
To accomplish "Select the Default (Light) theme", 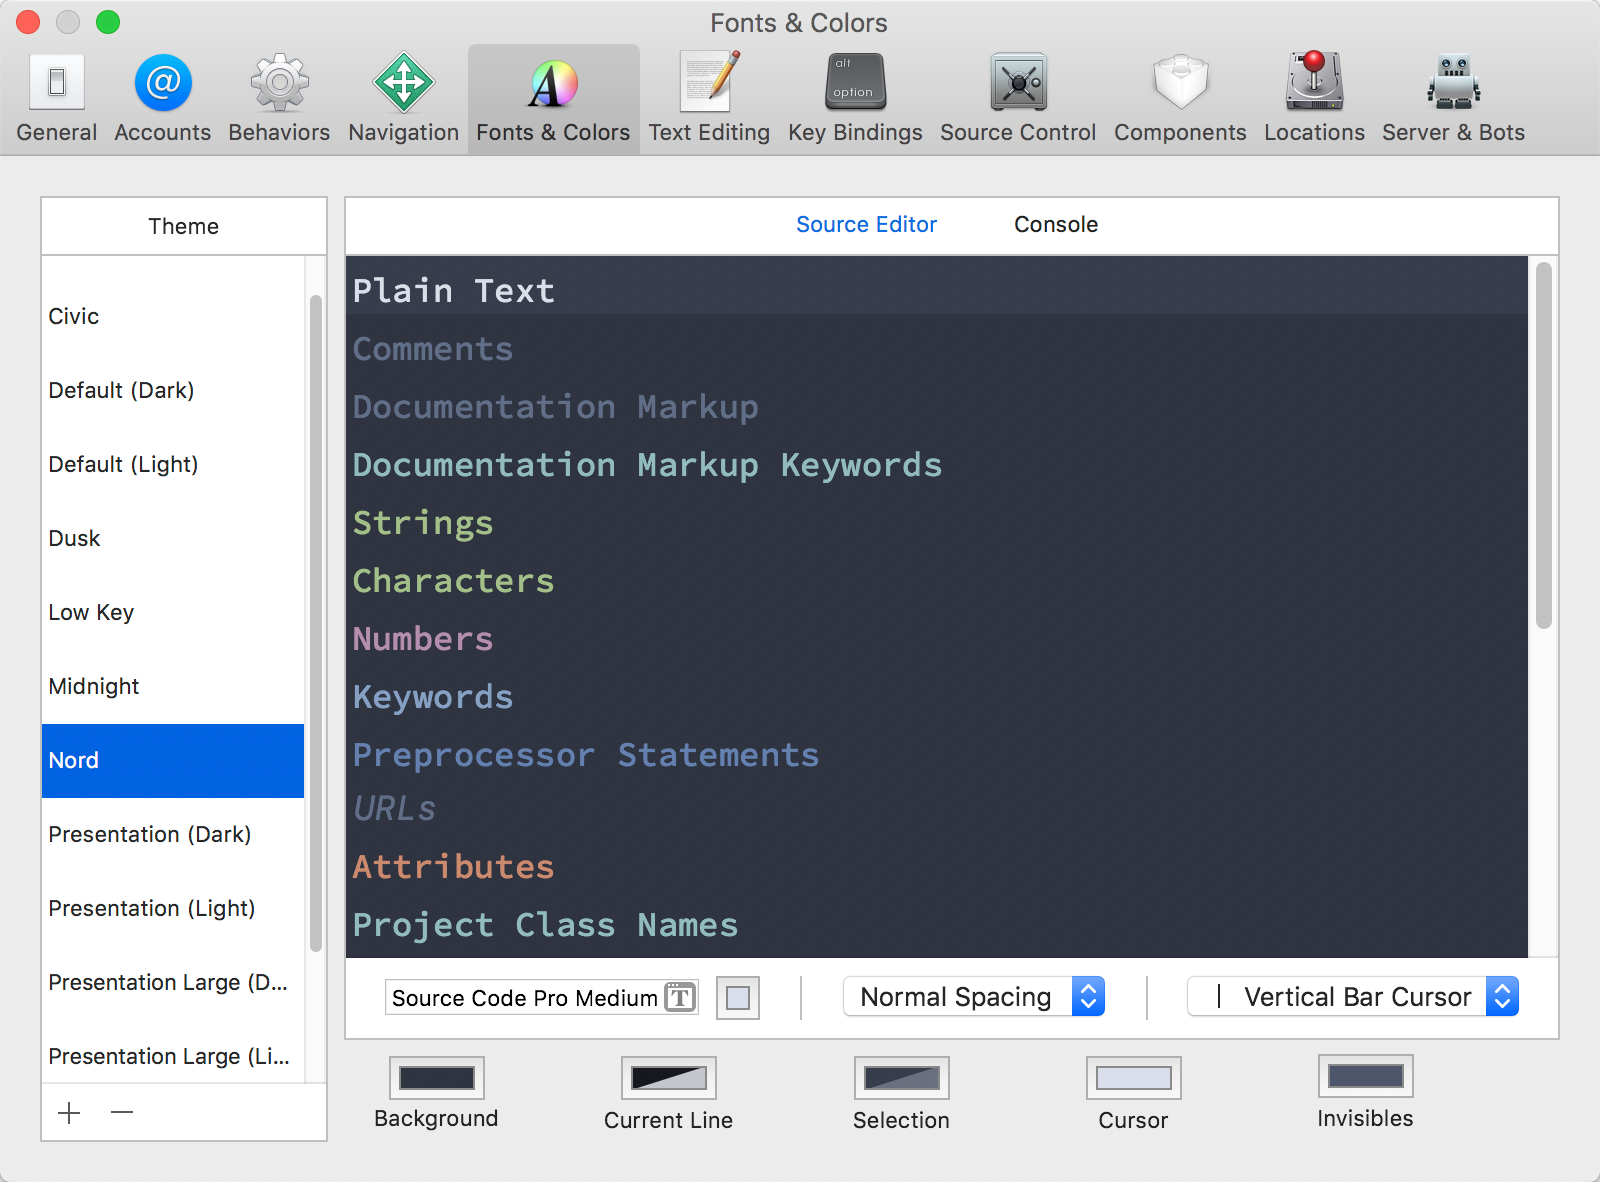I will tap(173, 464).
